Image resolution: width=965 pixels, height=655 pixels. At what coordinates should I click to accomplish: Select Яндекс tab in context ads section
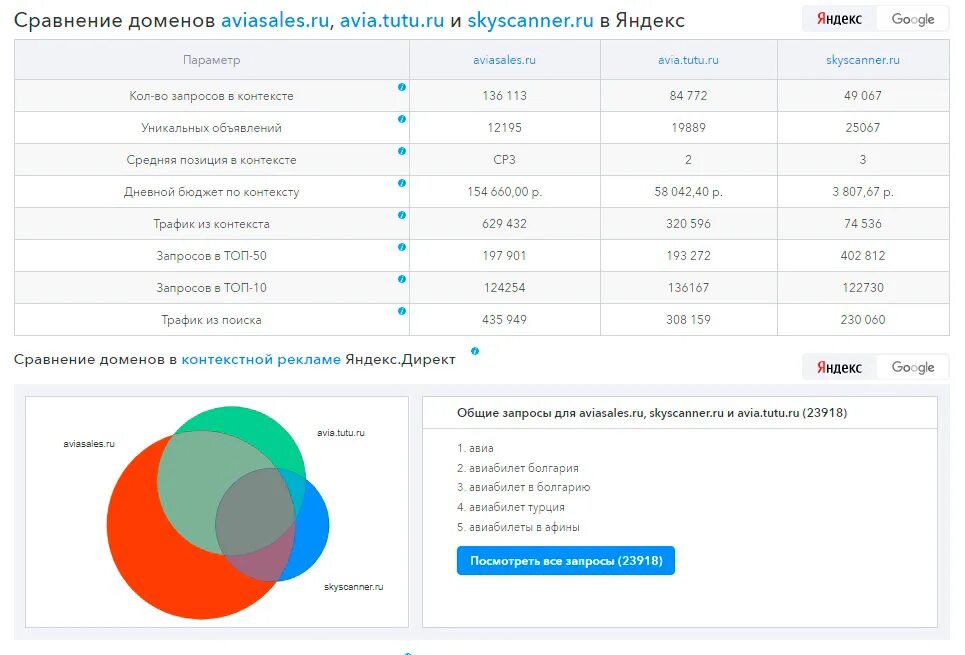(839, 368)
